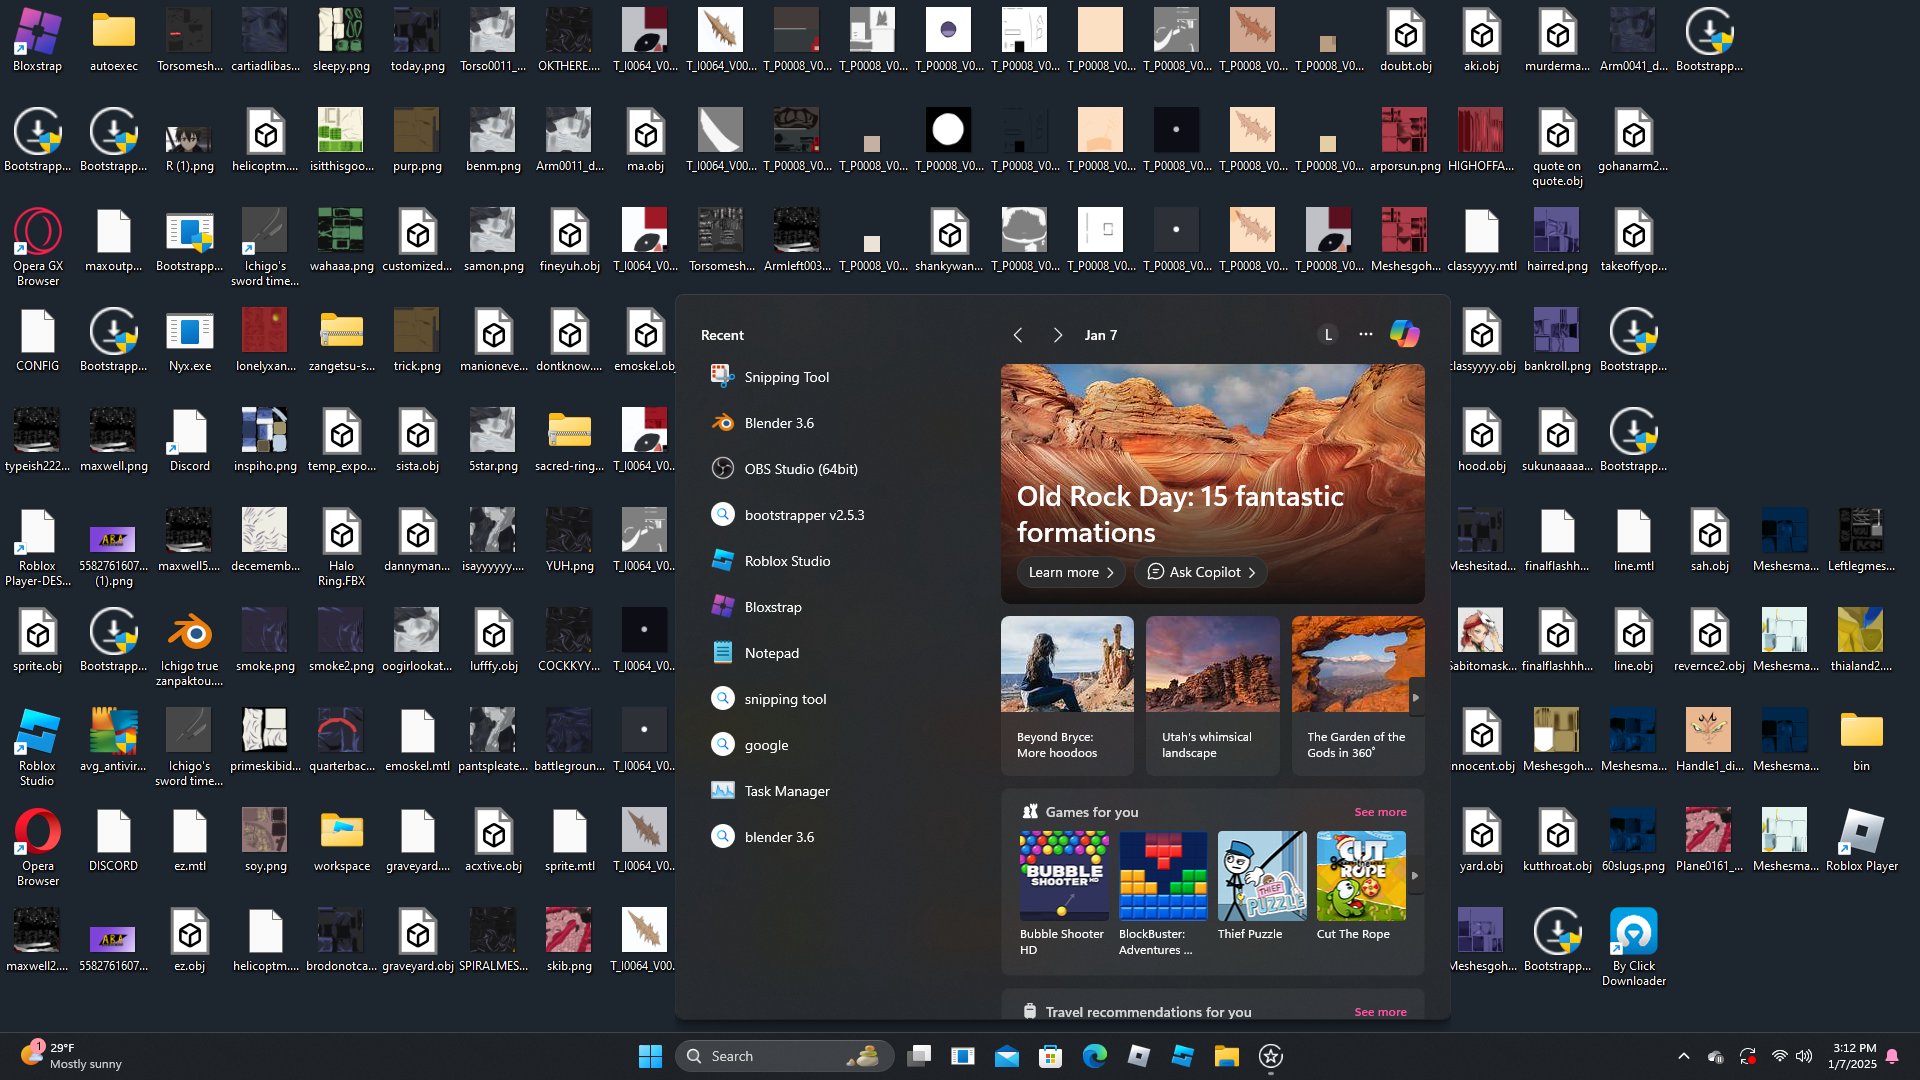The width and height of the screenshot is (1920, 1080).
Task: Open three-dots options menu in panel
Action: [x=1365, y=334]
